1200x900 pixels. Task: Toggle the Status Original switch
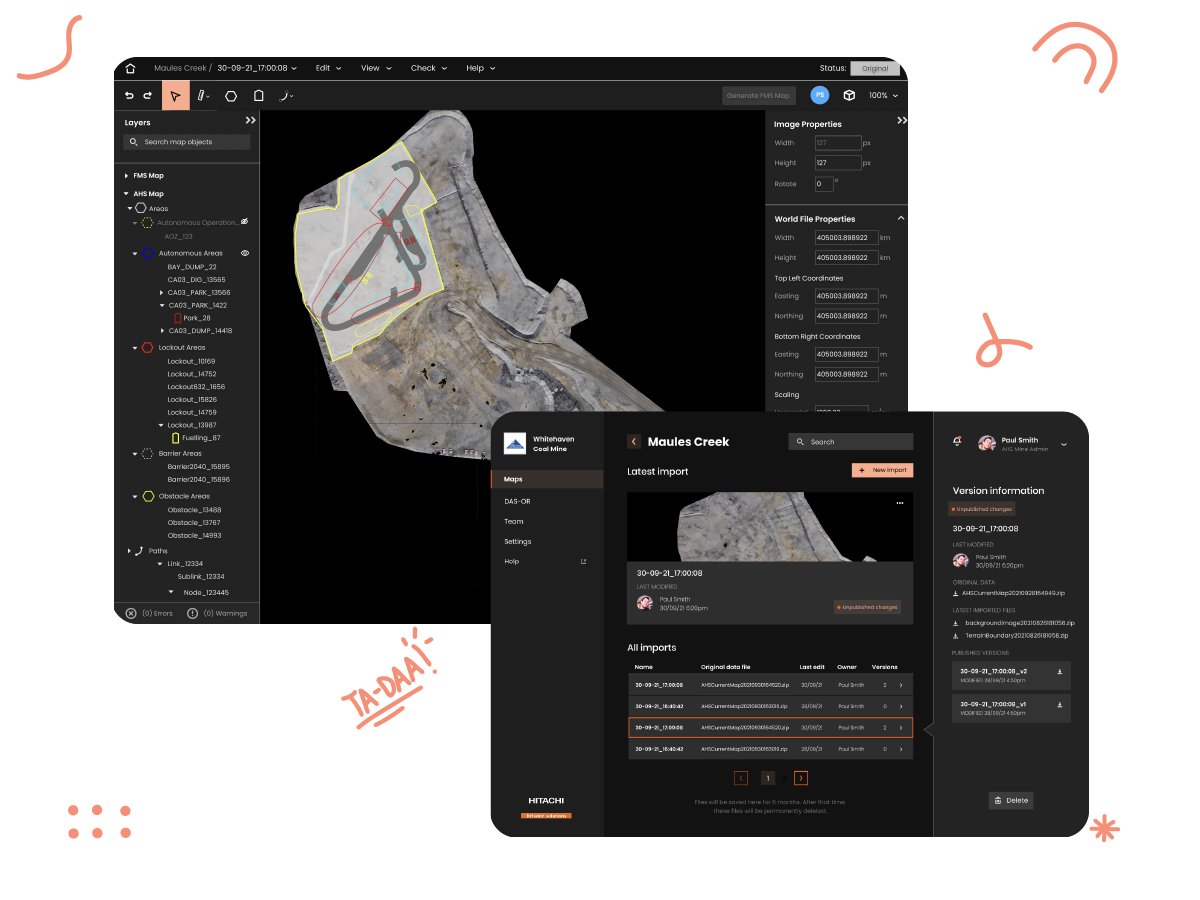click(874, 67)
